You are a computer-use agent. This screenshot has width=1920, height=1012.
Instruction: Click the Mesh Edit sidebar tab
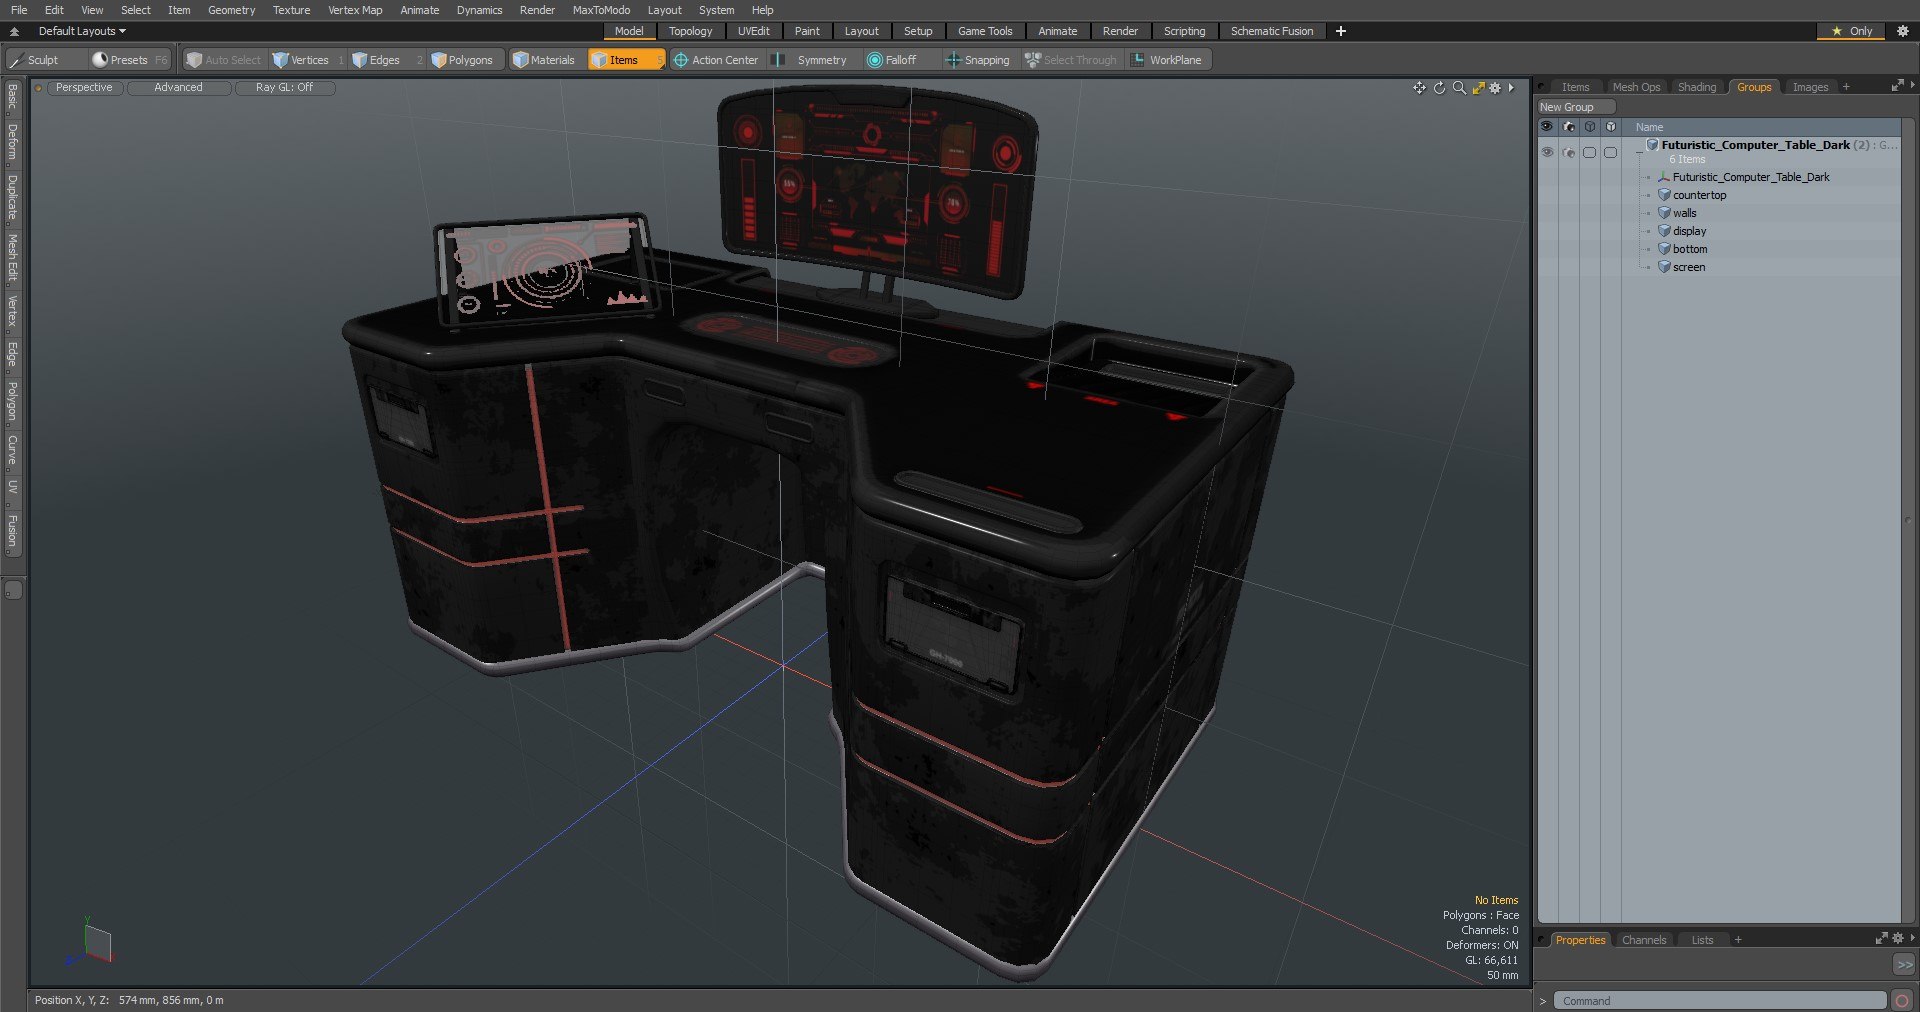(x=12, y=258)
